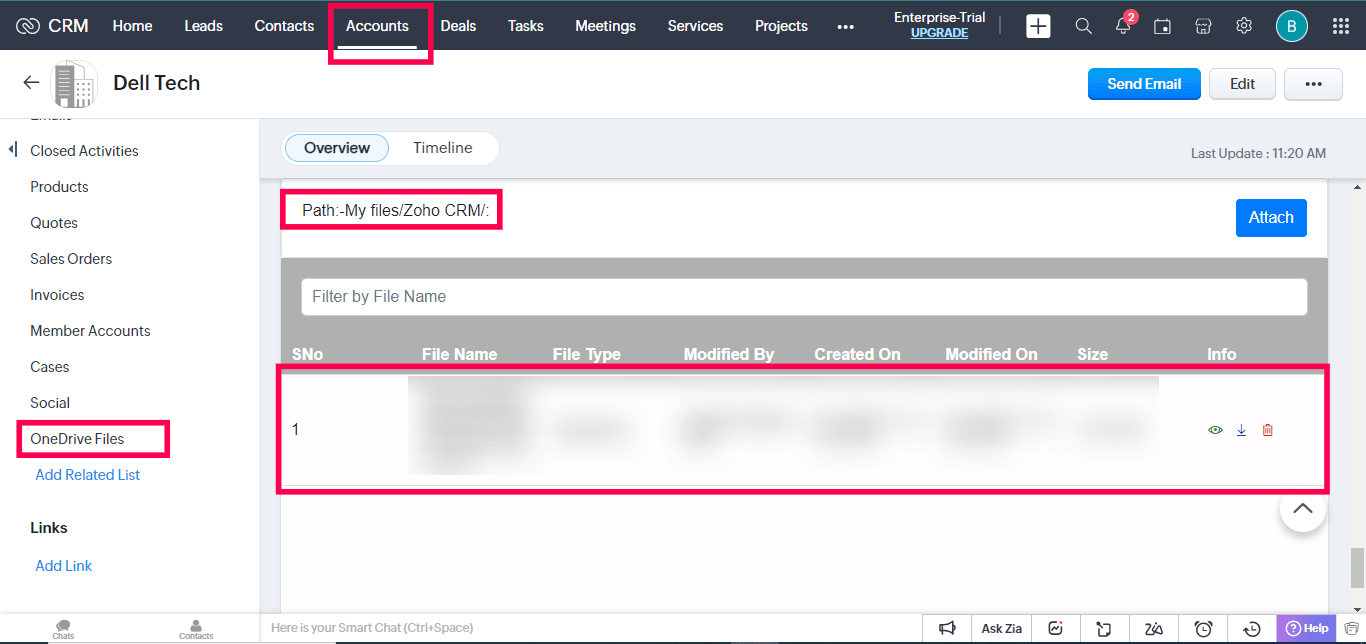Viewport: 1366px width, 644px height.
Task: Click the Add Link link
Action: (64, 566)
